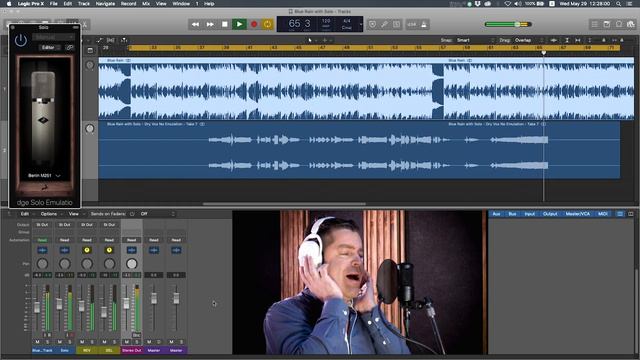The image size is (640, 360).
Task: Click the plug-in link icon
Action: click(x=70, y=47)
